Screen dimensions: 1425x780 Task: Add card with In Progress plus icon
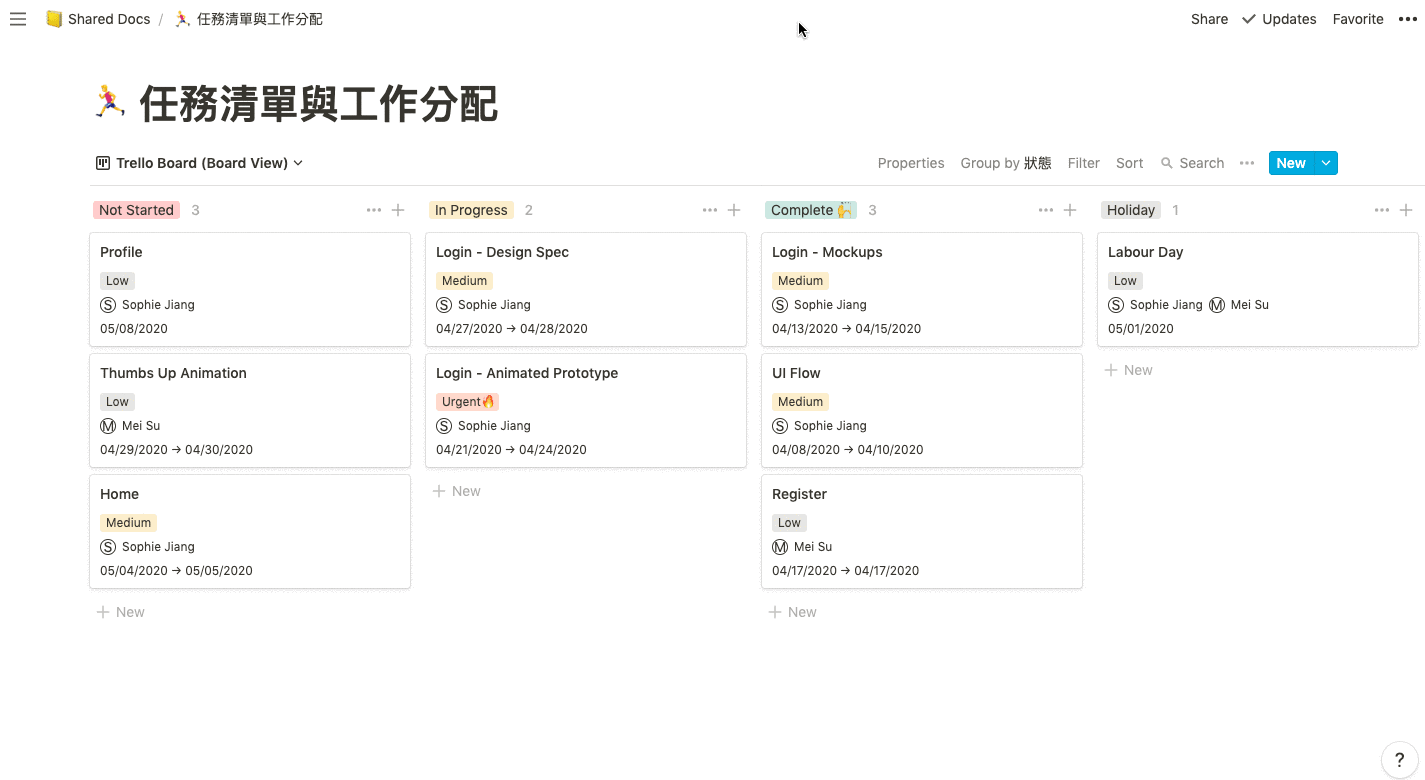[x=734, y=210]
